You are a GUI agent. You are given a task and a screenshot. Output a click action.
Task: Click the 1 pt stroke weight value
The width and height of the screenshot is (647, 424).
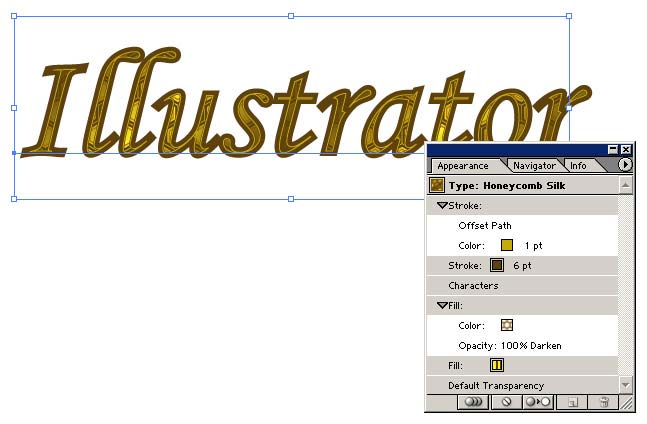pos(534,246)
